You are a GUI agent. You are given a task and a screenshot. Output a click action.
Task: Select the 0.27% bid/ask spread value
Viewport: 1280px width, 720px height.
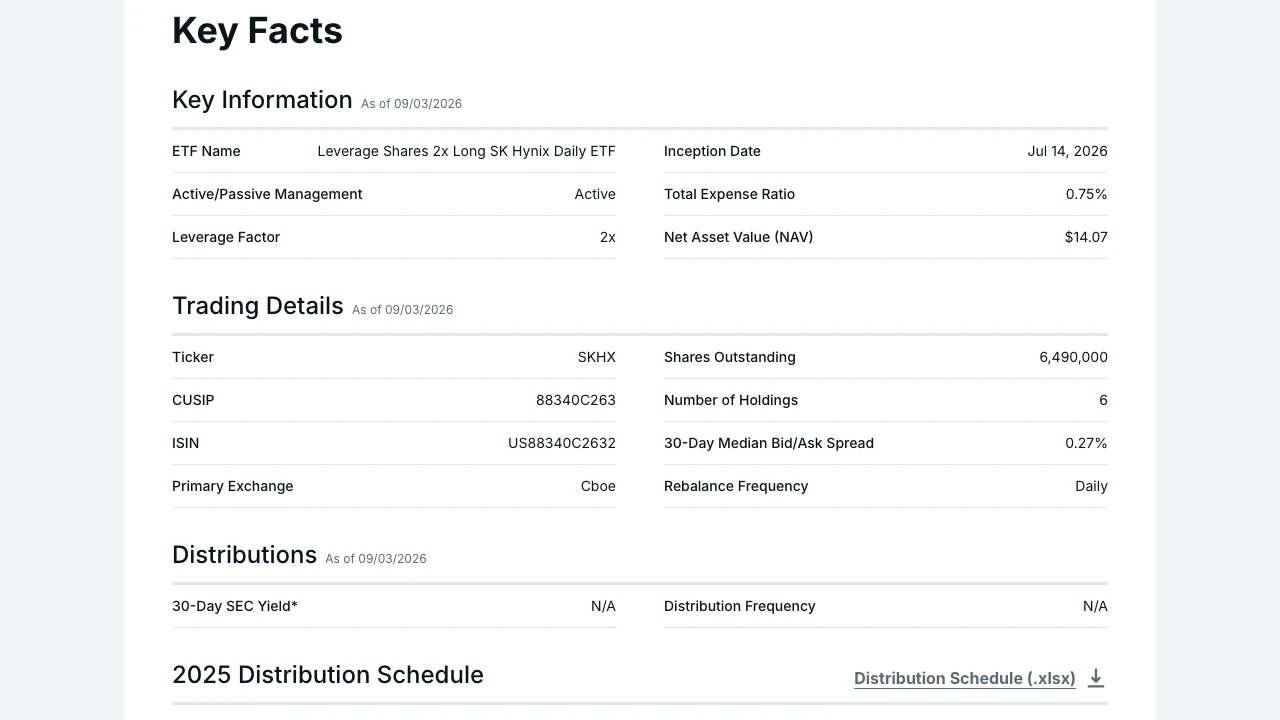1086,443
